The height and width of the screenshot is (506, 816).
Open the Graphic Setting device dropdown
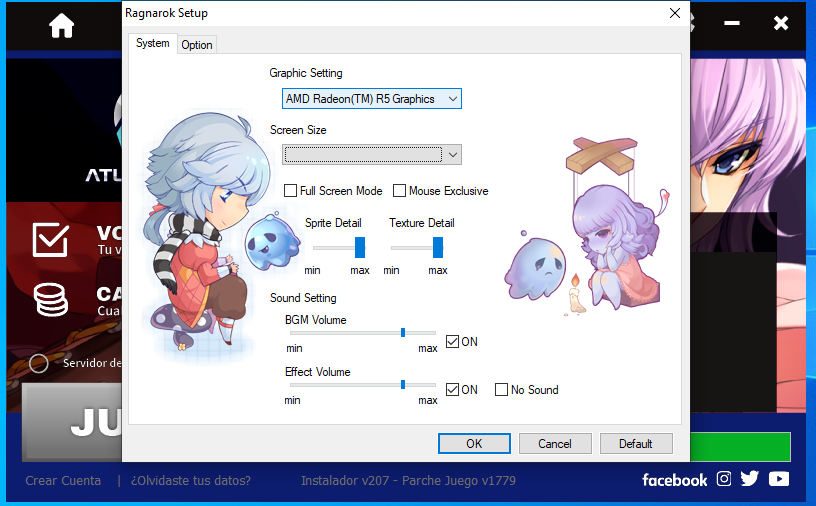tap(372, 98)
